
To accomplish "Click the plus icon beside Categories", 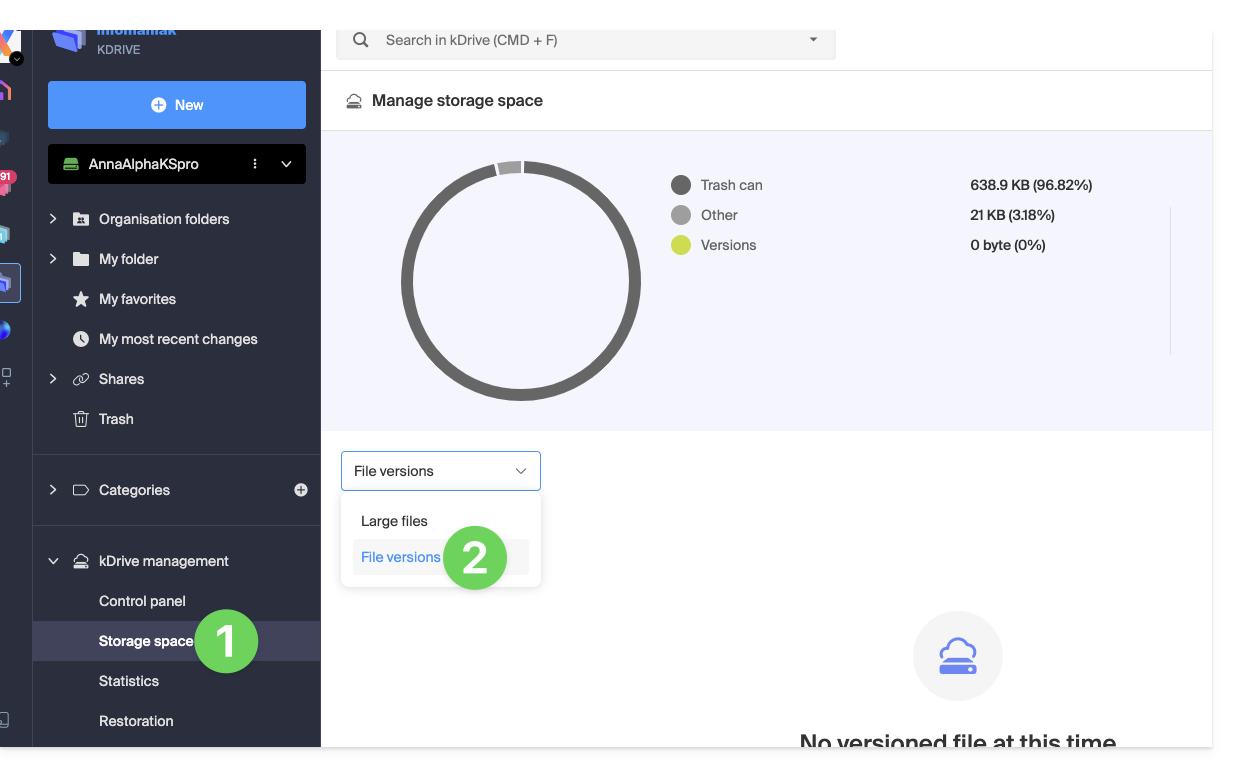I will pyautogui.click(x=301, y=490).
